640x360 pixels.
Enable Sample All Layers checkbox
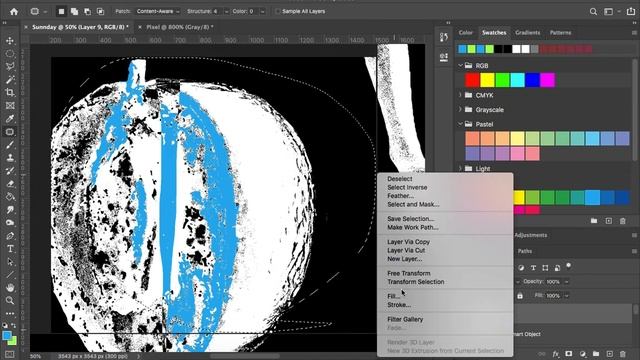pyautogui.click(x=278, y=11)
